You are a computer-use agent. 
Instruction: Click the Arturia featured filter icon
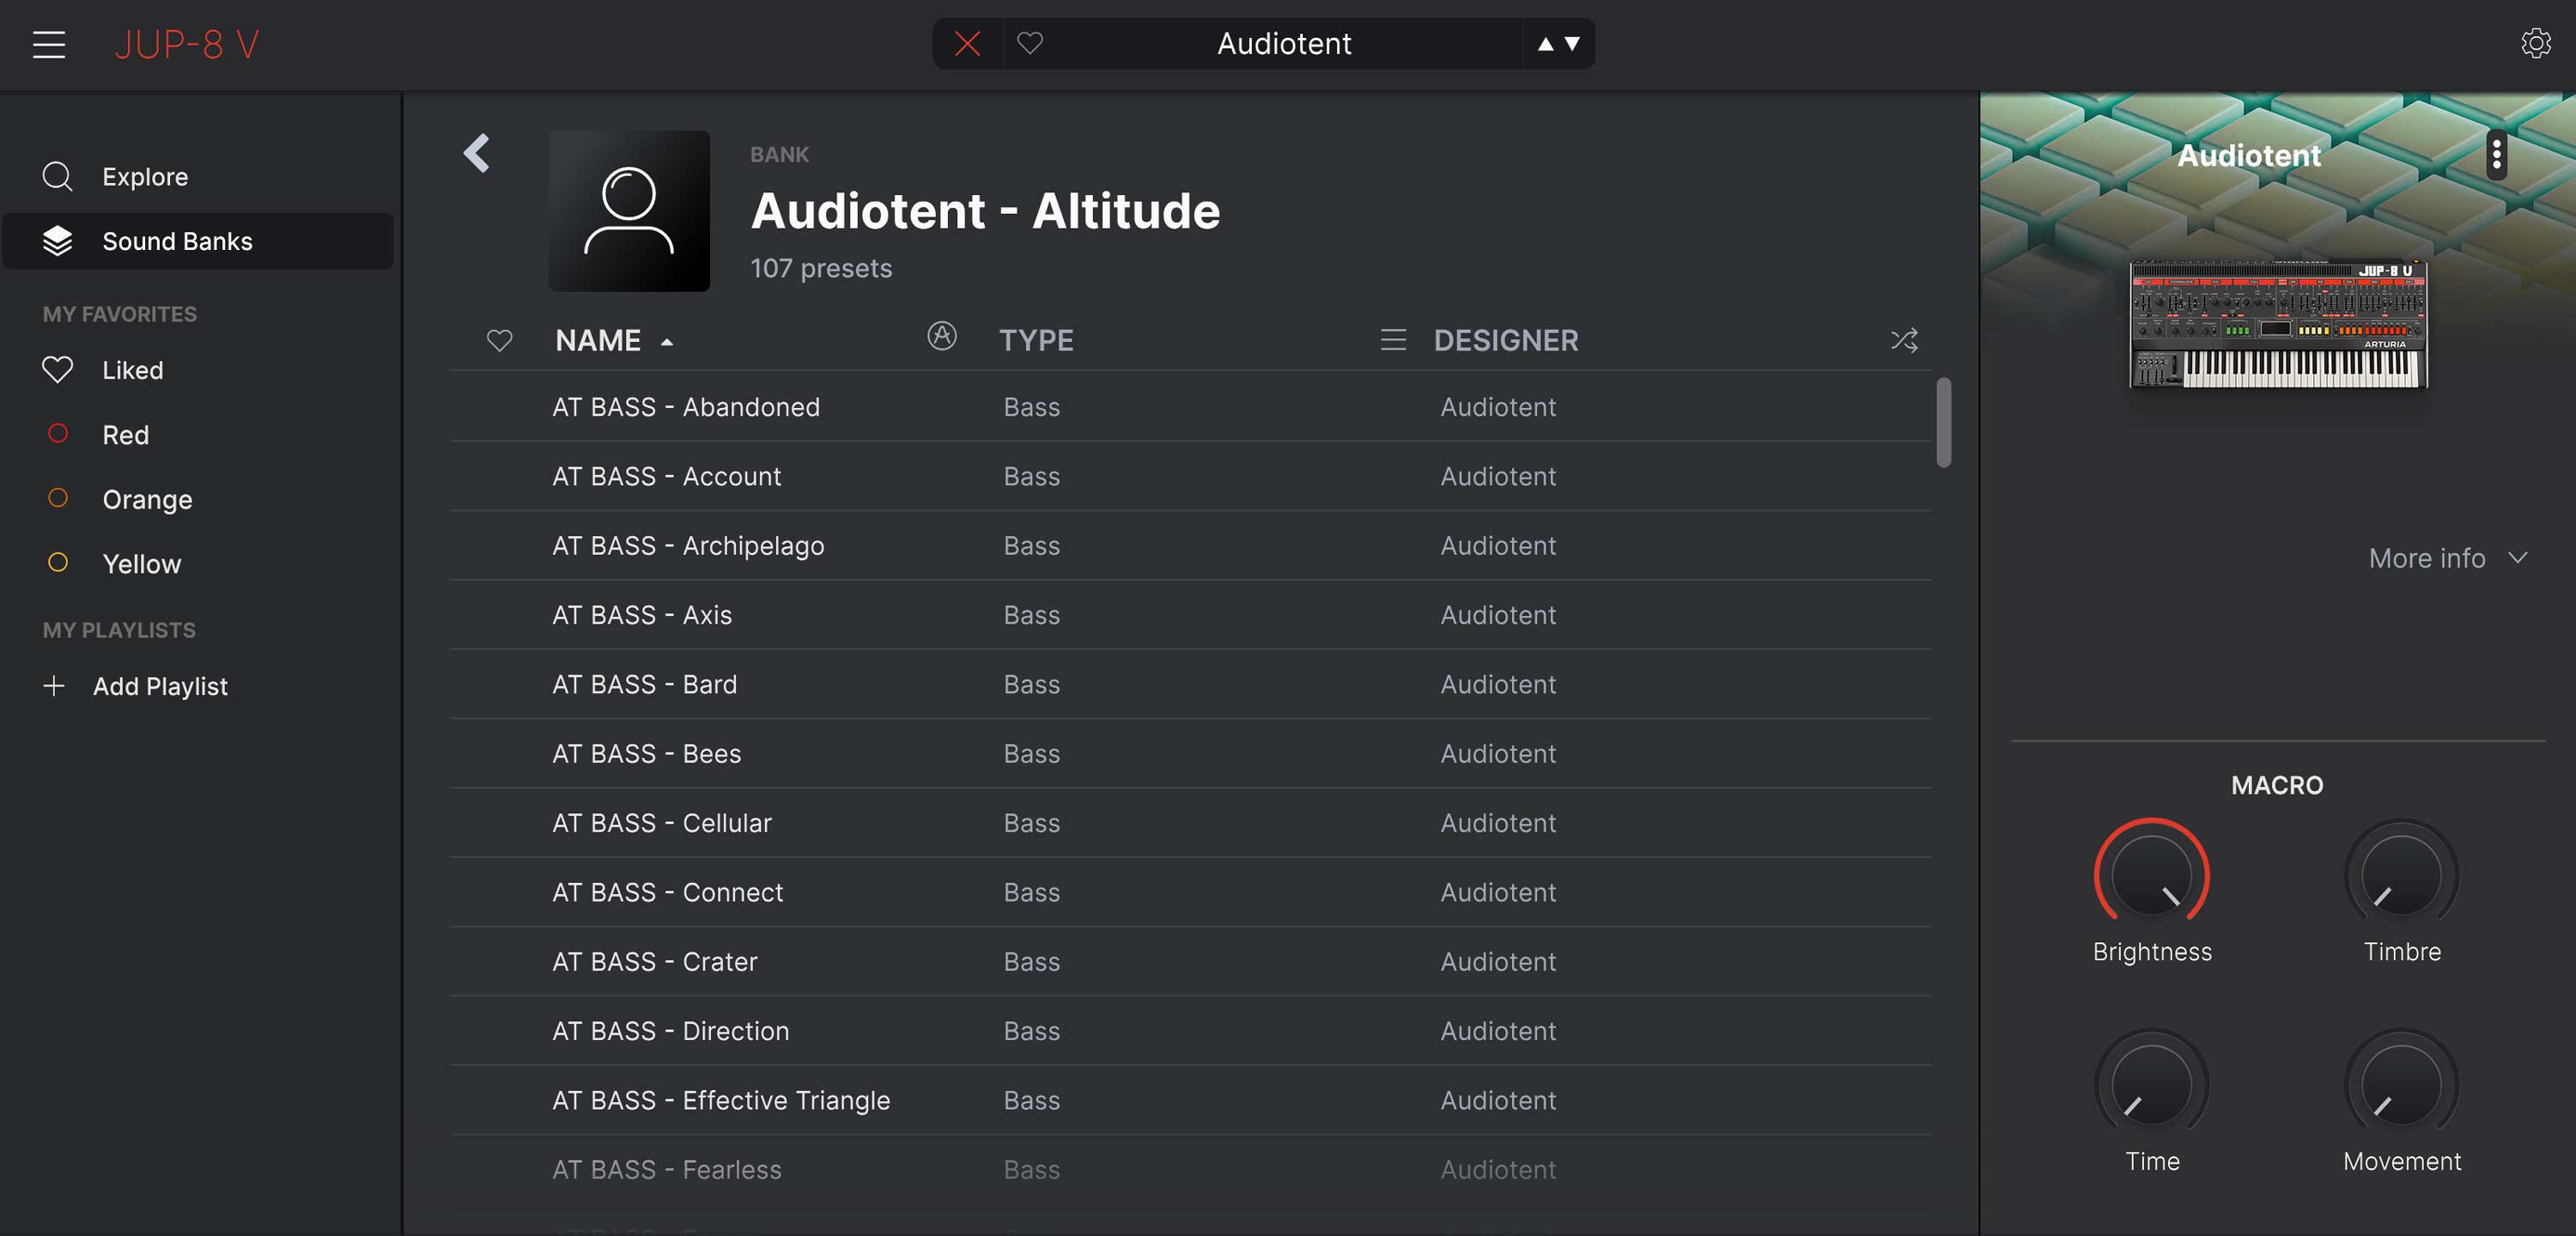pyautogui.click(x=941, y=336)
